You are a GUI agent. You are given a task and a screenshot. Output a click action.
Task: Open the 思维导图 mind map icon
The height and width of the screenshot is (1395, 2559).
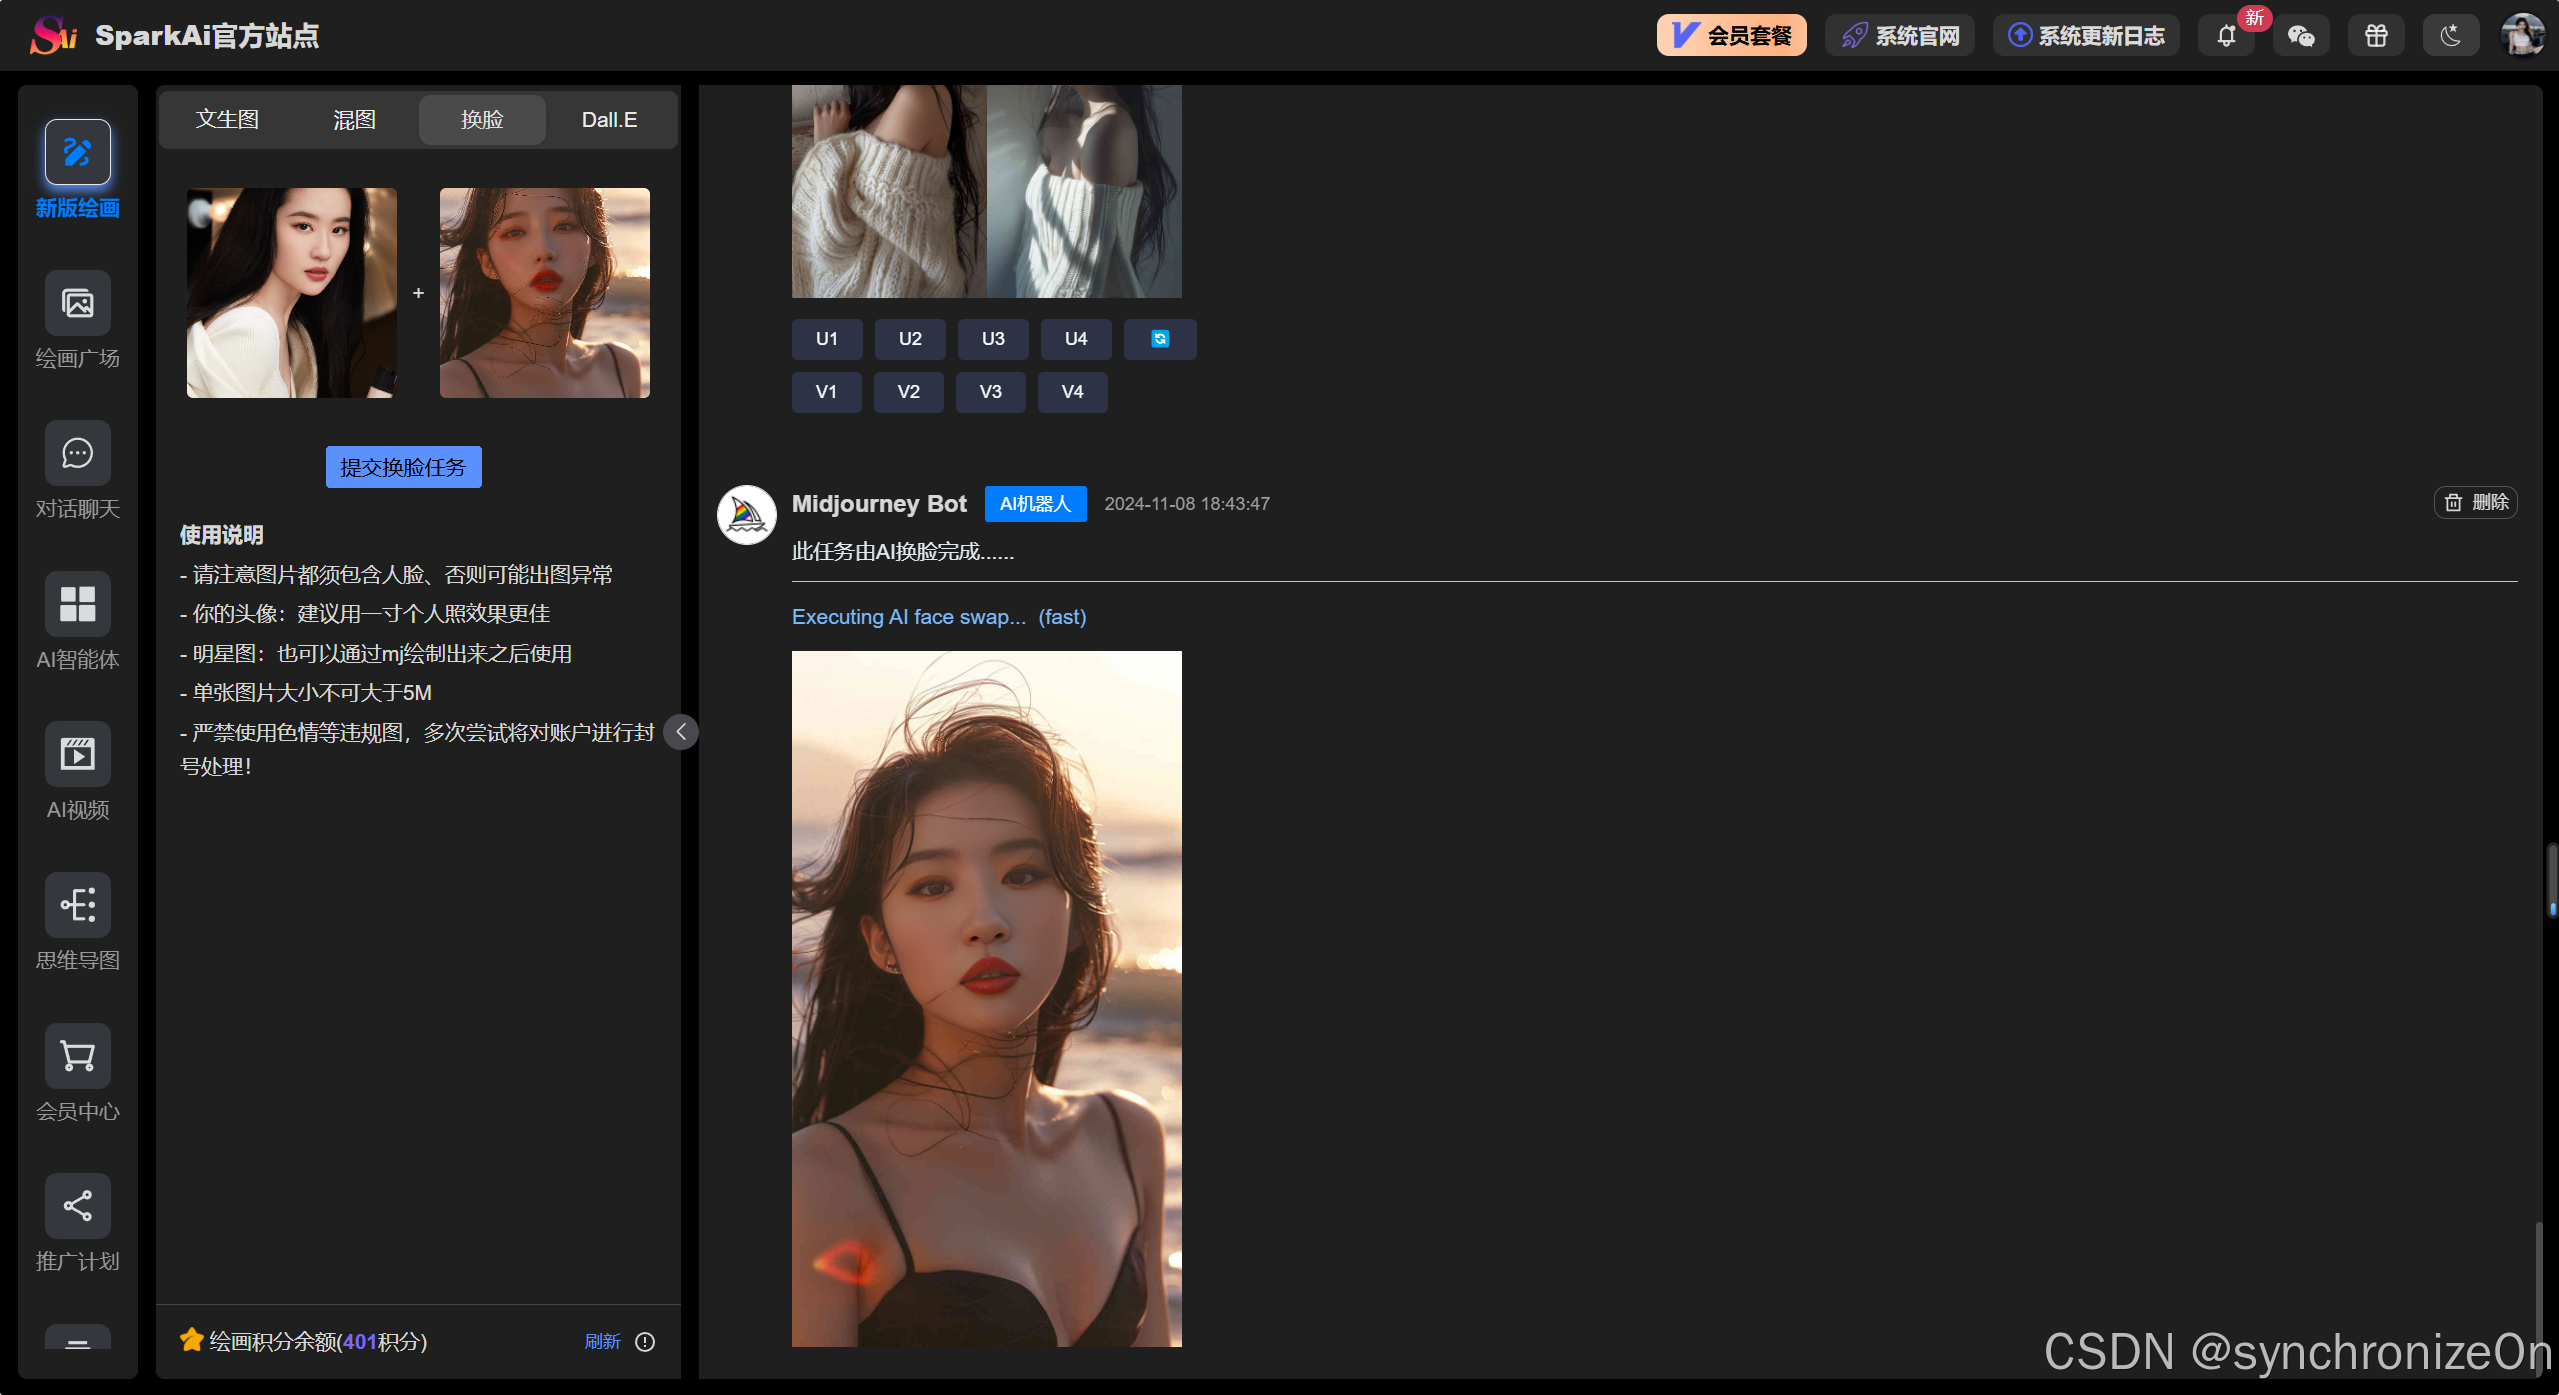(x=77, y=905)
